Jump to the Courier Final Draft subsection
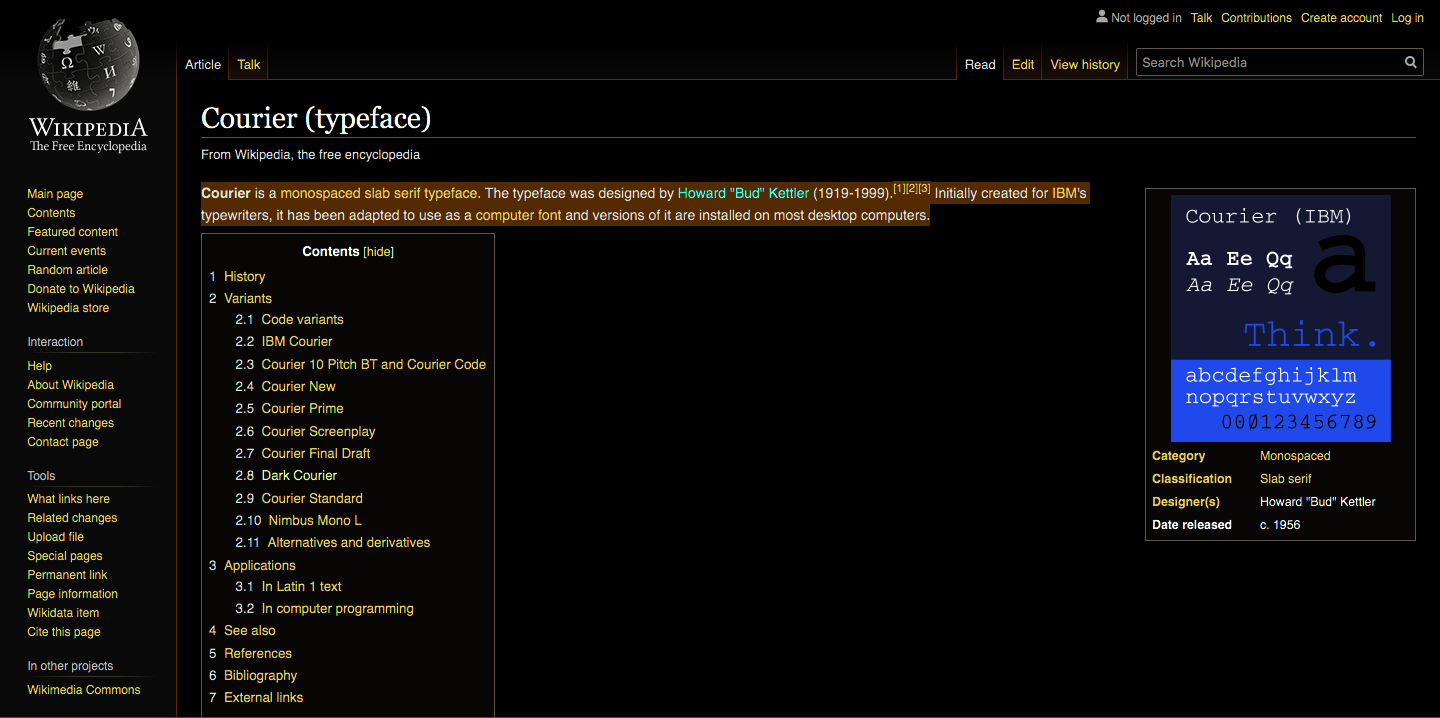 [x=316, y=453]
